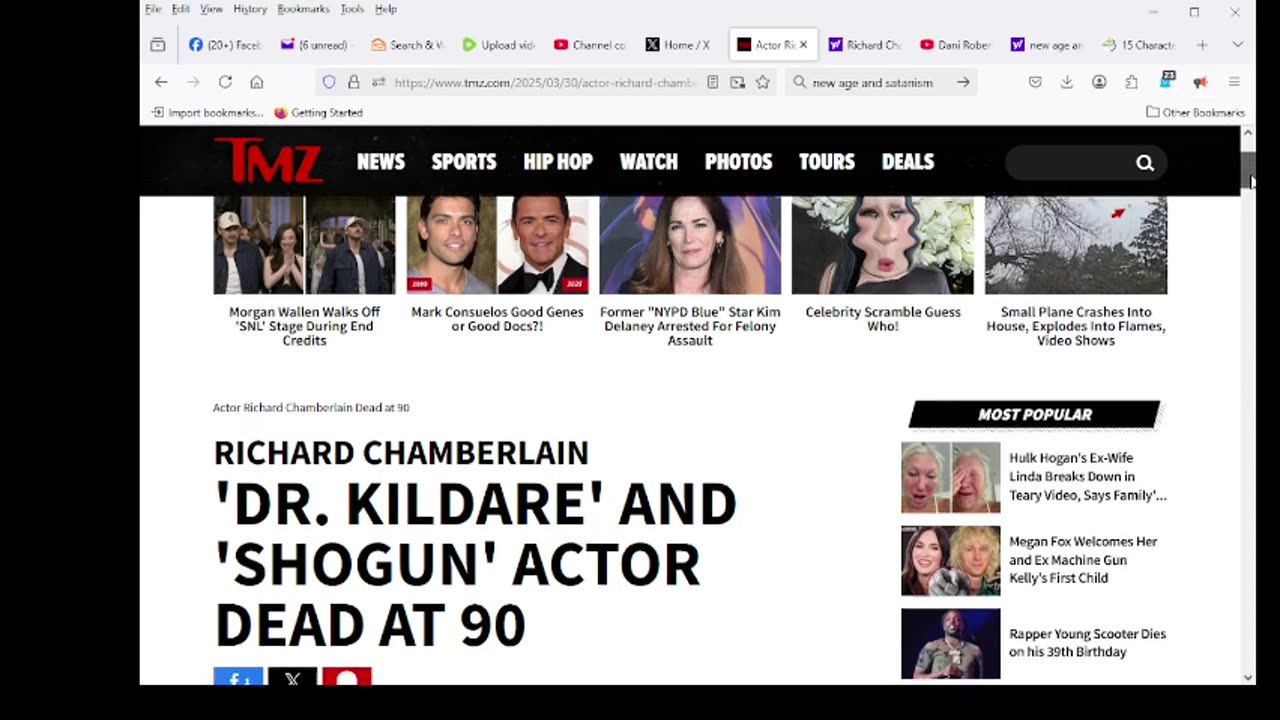This screenshot has width=1280, height=720.
Task: Open the TMZ PHOTOS section
Action: (x=739, y=162)
